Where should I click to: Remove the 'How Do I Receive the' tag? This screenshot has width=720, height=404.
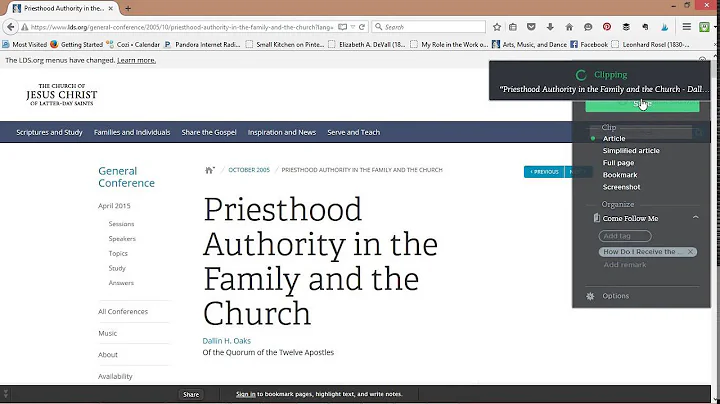[690, 252]
